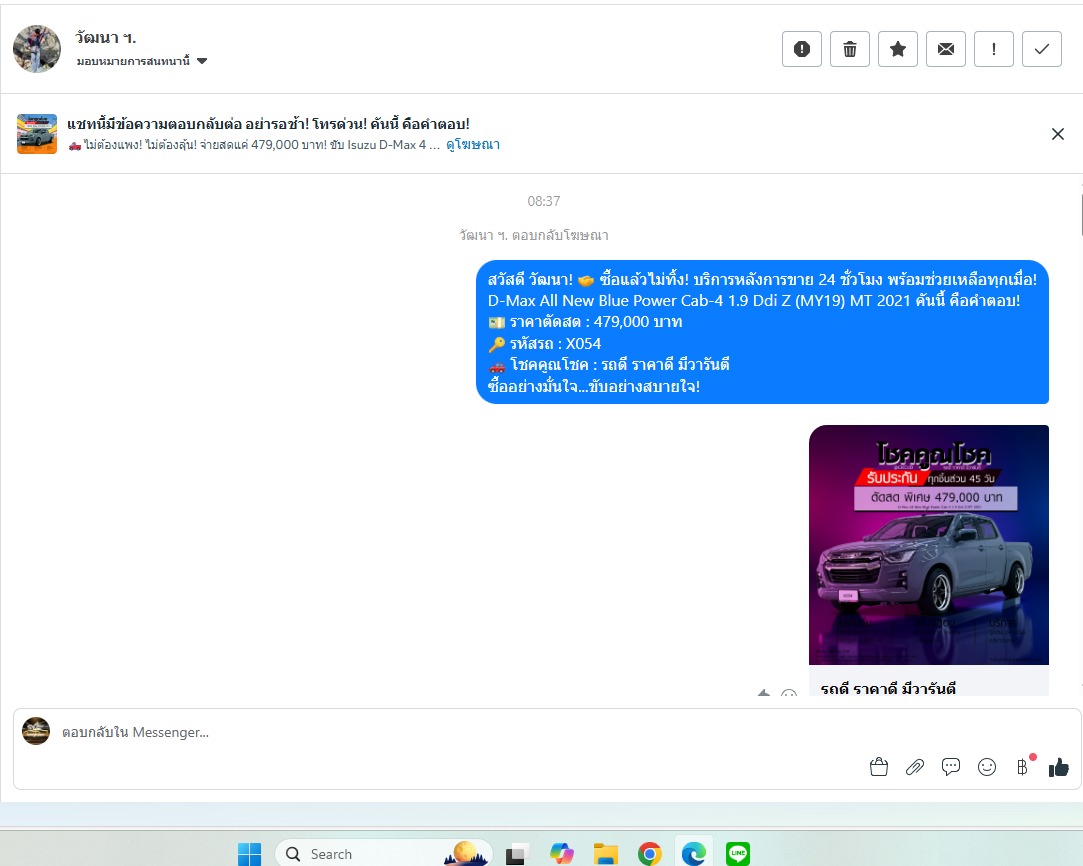The height and width of the screenshot is (866, 1083).
Task: Open Google Chrome from taskbar
Action: point(650,854)
